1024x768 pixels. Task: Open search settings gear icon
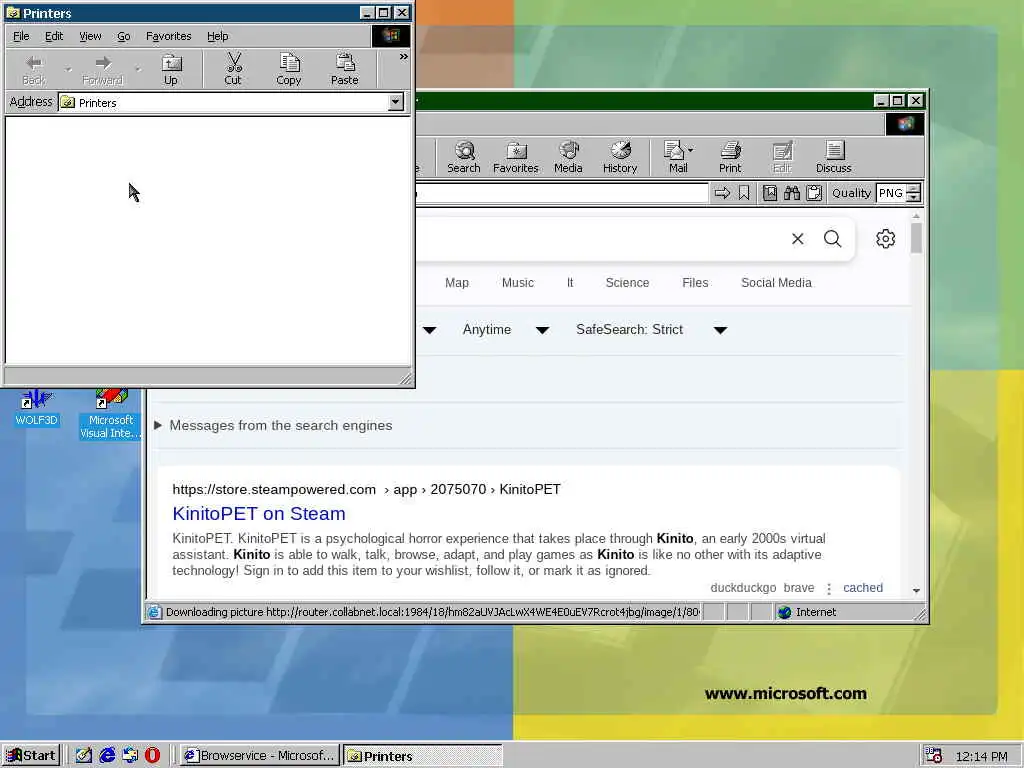(886, 239)
